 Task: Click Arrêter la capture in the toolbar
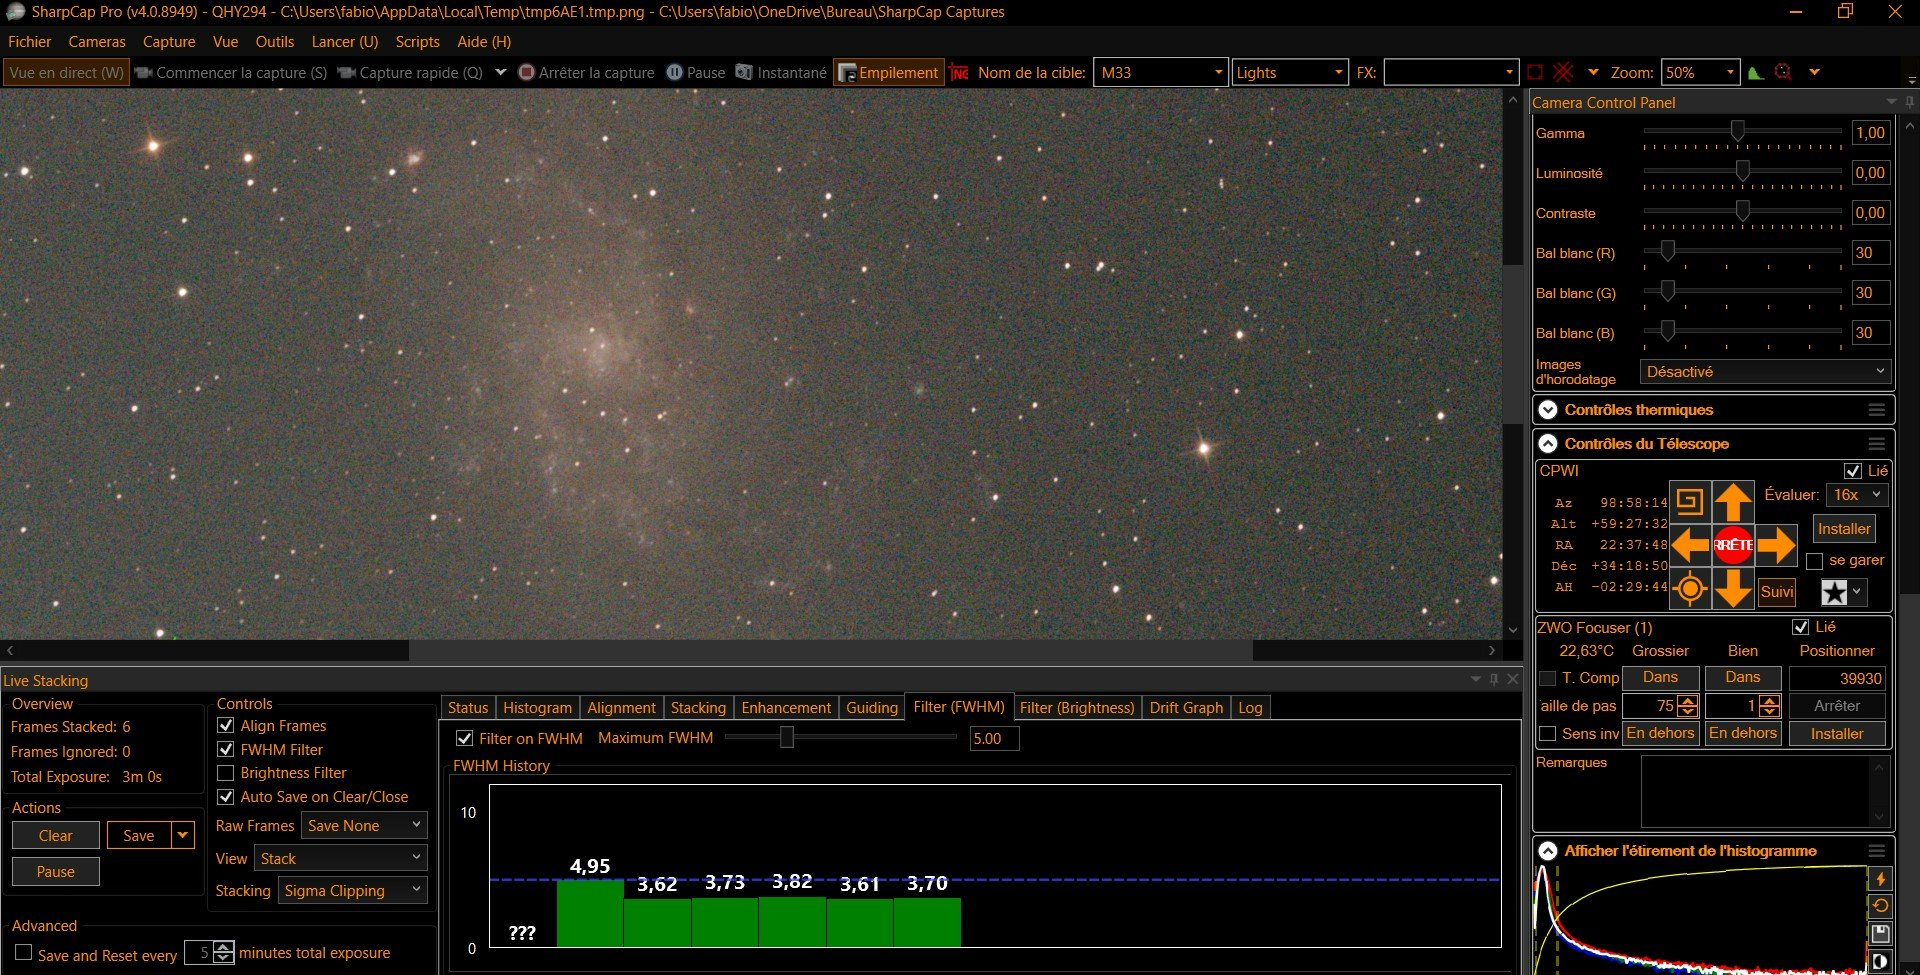click(586, 73)
